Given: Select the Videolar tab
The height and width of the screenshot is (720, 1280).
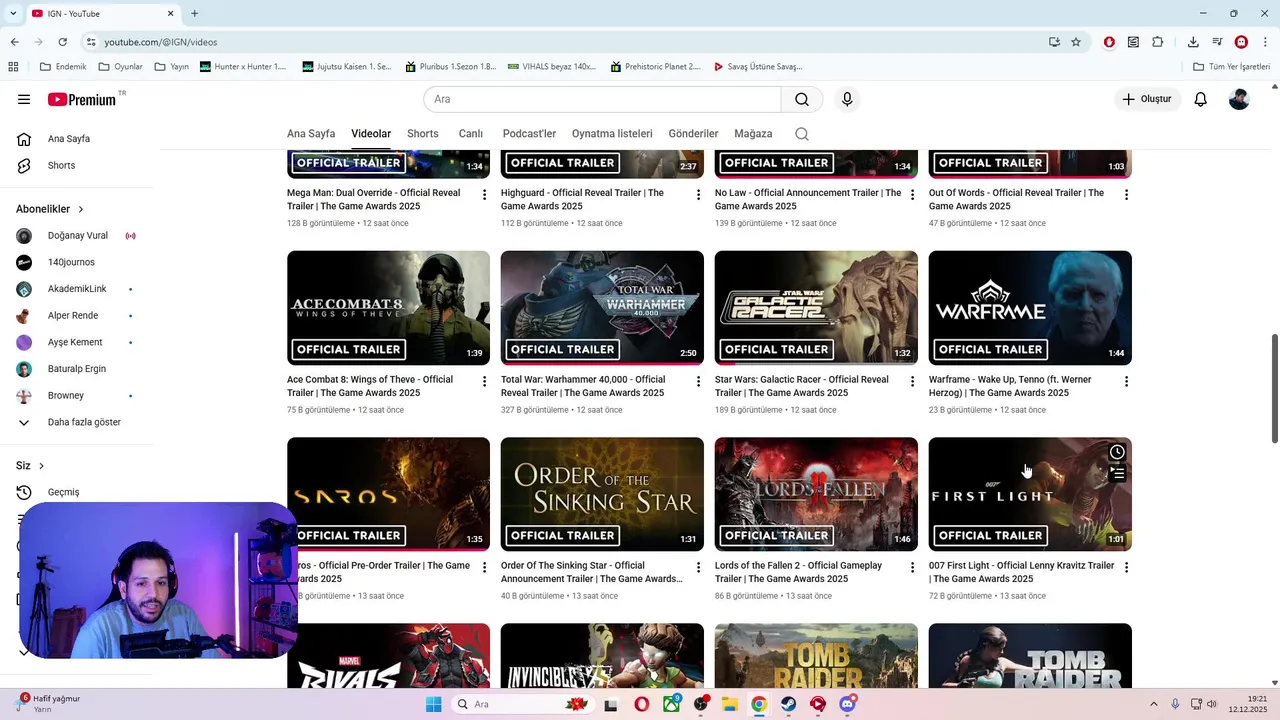Looking at the screenshot, I should tap(371, 134).
